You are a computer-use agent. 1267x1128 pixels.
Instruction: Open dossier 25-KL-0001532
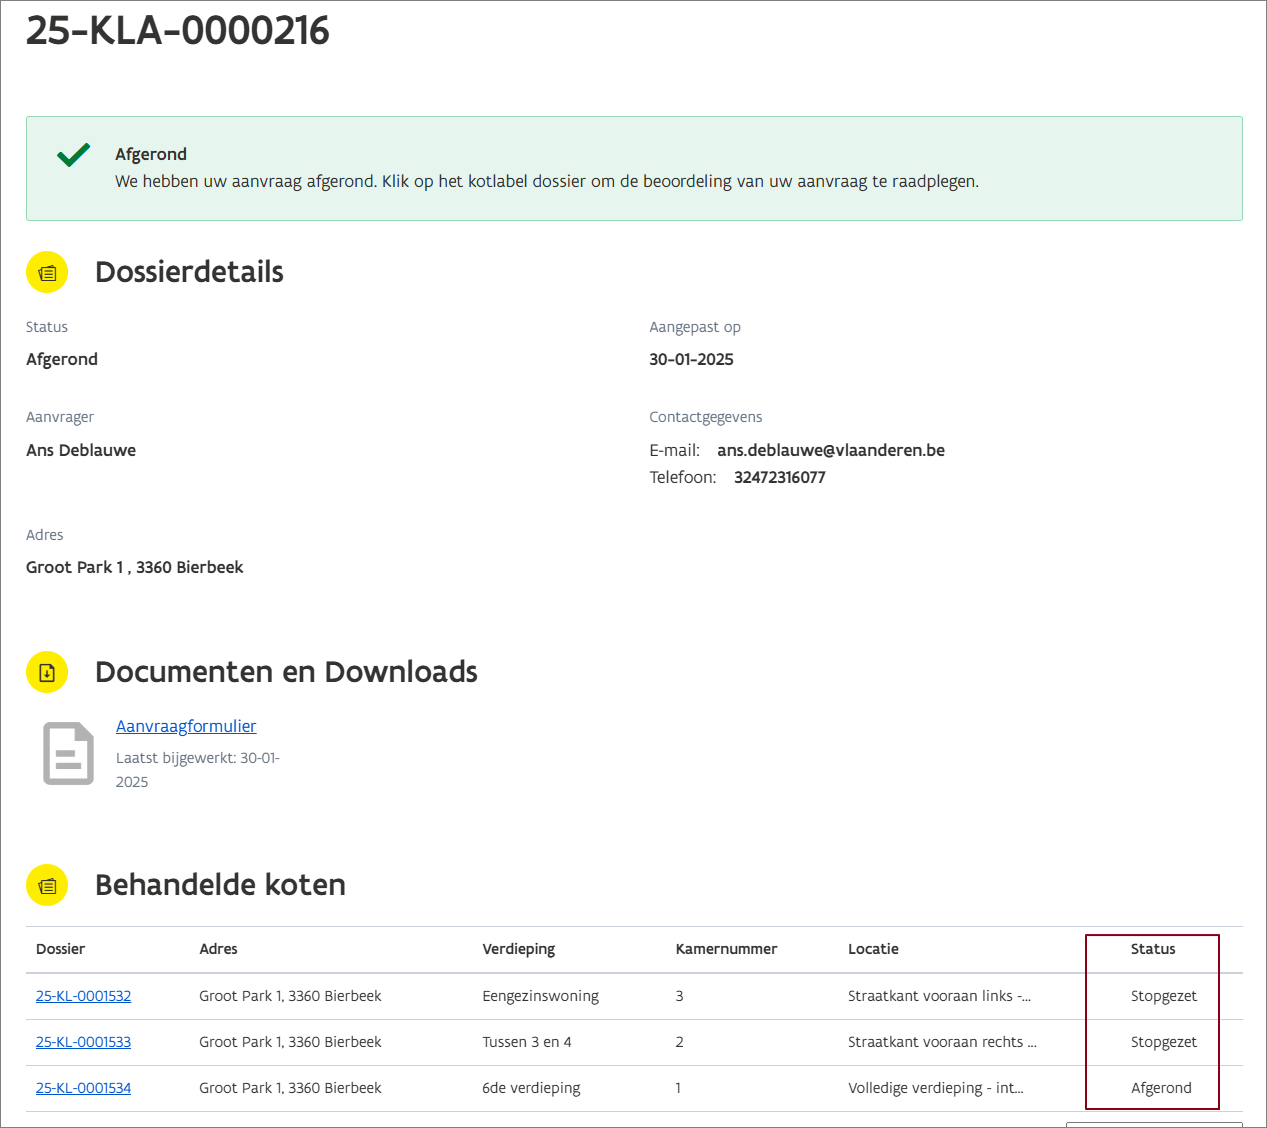[83, 996]
